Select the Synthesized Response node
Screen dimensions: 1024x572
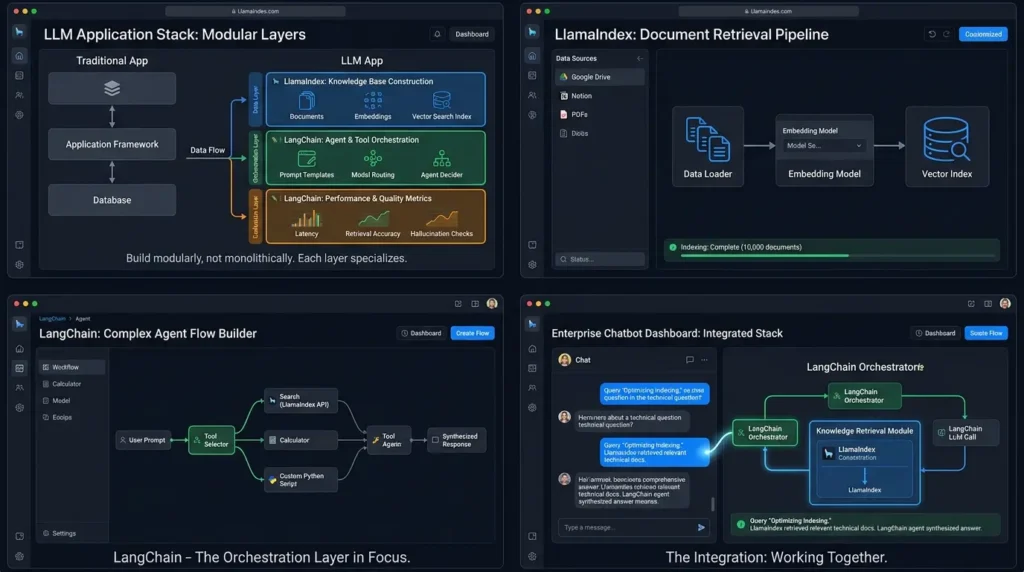[x=456, y=440]
